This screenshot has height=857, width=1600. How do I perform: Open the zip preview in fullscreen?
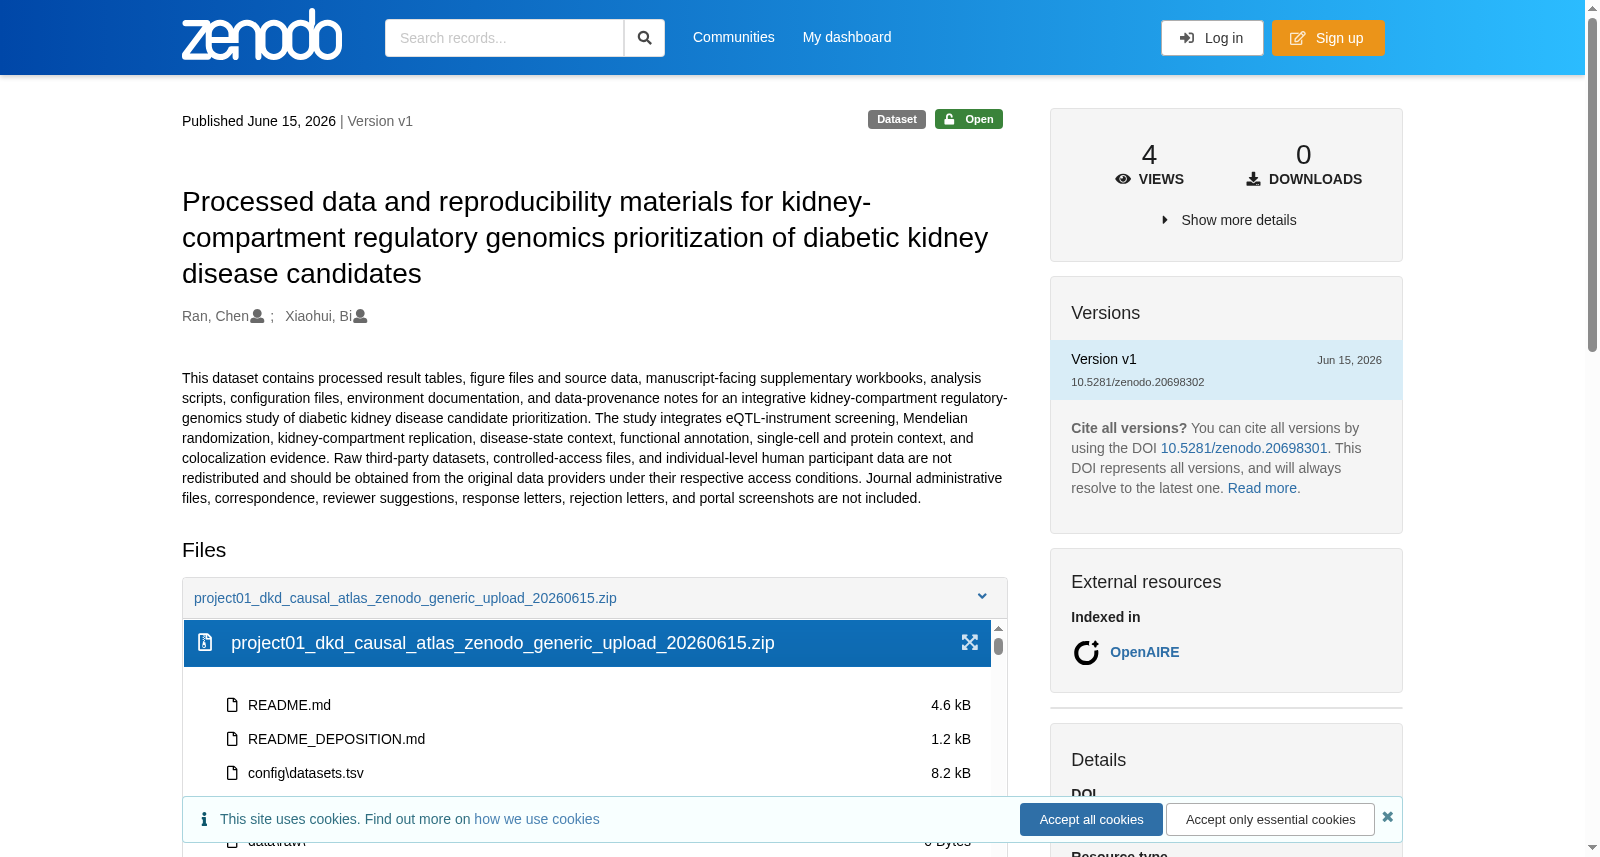click(969, 642)
